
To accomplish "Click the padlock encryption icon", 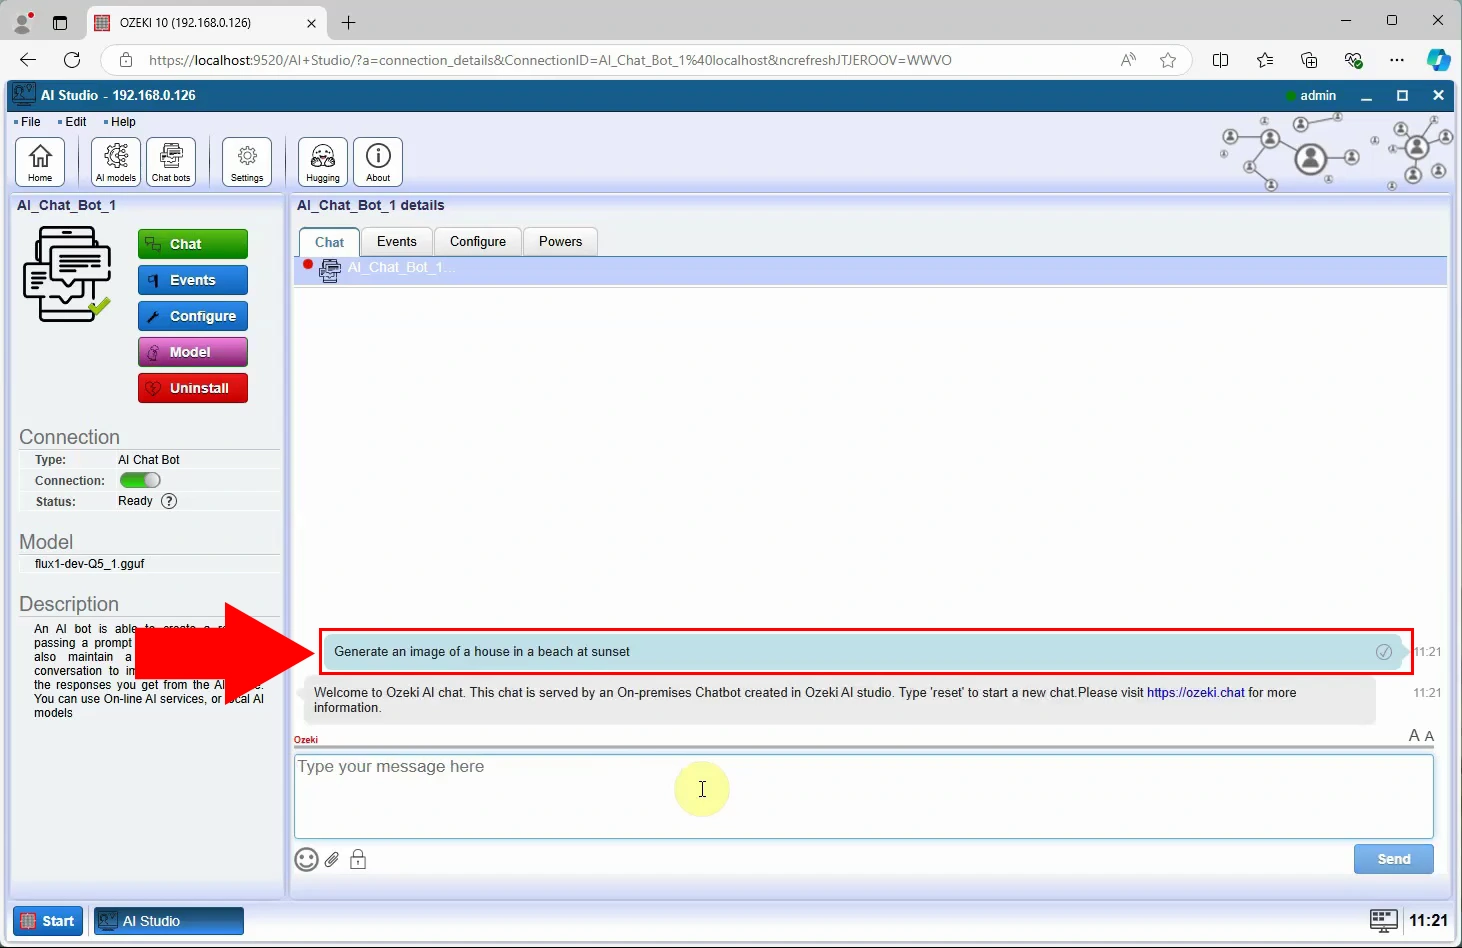I will point(358,859).
